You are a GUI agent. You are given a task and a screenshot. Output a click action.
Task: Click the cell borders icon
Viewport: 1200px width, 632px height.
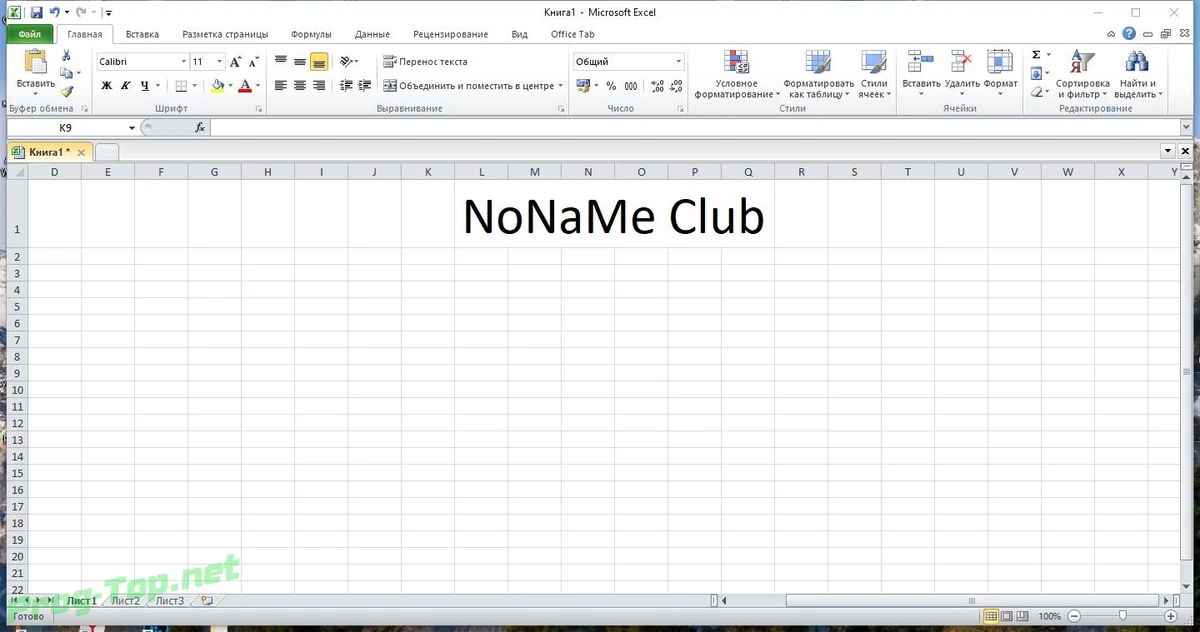(x=180, y=86)
